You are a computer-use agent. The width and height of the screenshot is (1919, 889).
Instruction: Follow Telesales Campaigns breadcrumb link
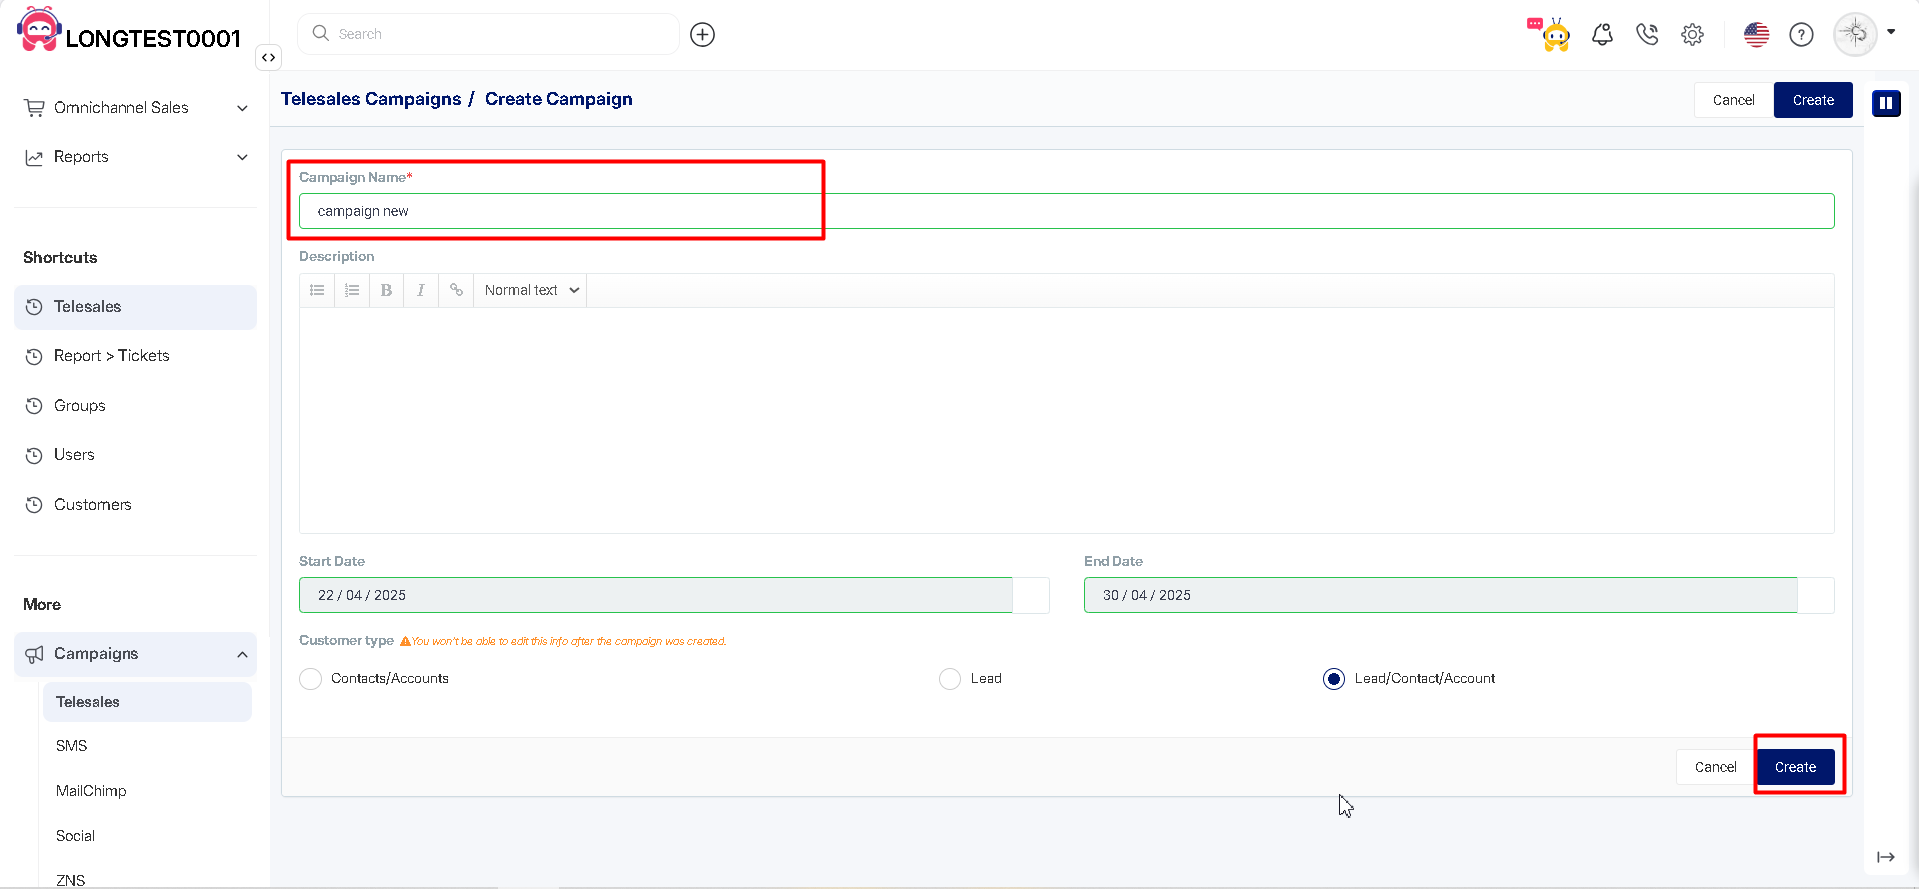(x=371, y=99)
